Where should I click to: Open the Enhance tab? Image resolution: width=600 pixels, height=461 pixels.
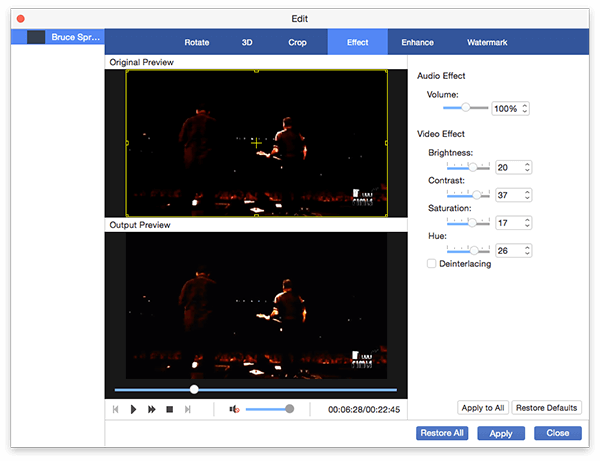417,42
